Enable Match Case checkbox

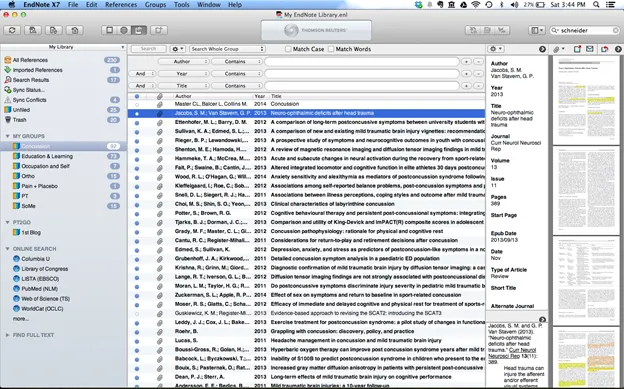(x=288, y=49)
